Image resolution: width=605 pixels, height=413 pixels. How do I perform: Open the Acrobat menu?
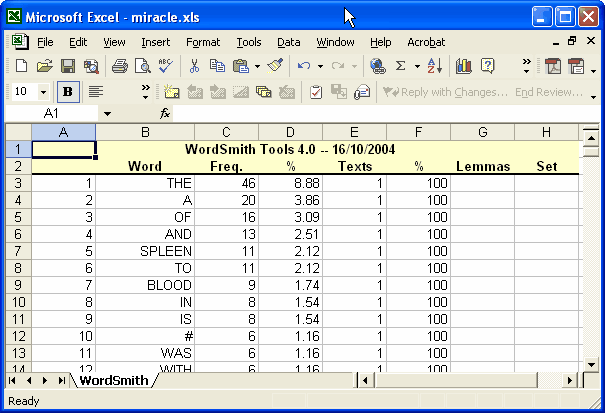(x=426, y=42)
